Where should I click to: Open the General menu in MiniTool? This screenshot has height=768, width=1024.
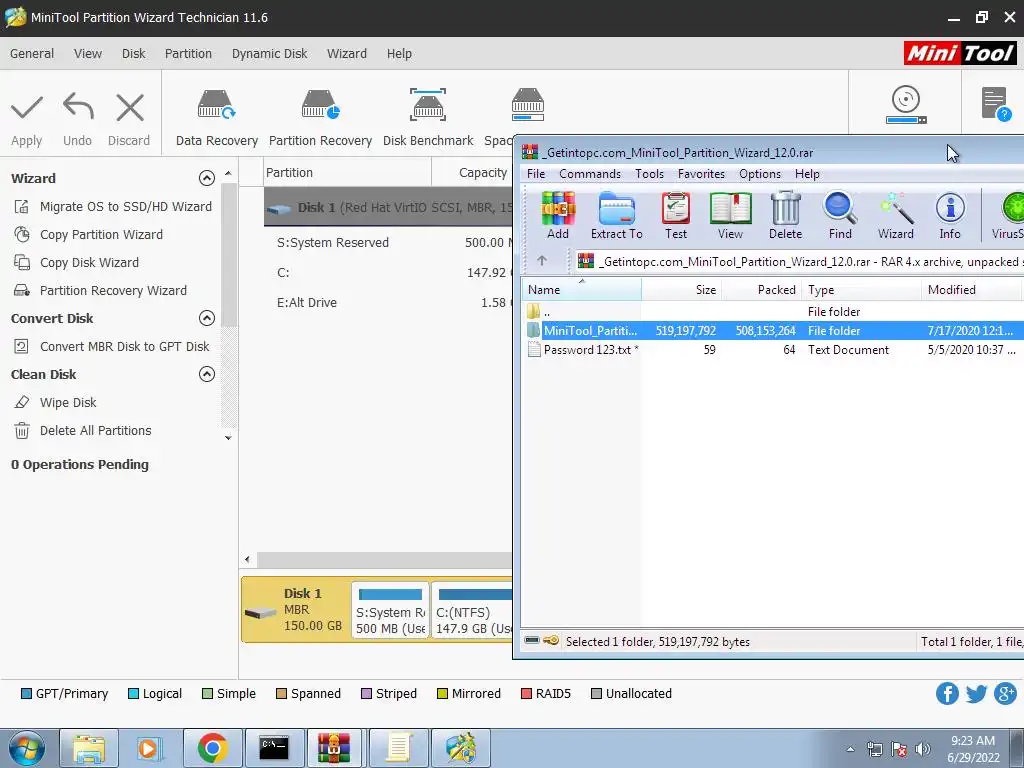pyautogui.click(x=31, y=54)
